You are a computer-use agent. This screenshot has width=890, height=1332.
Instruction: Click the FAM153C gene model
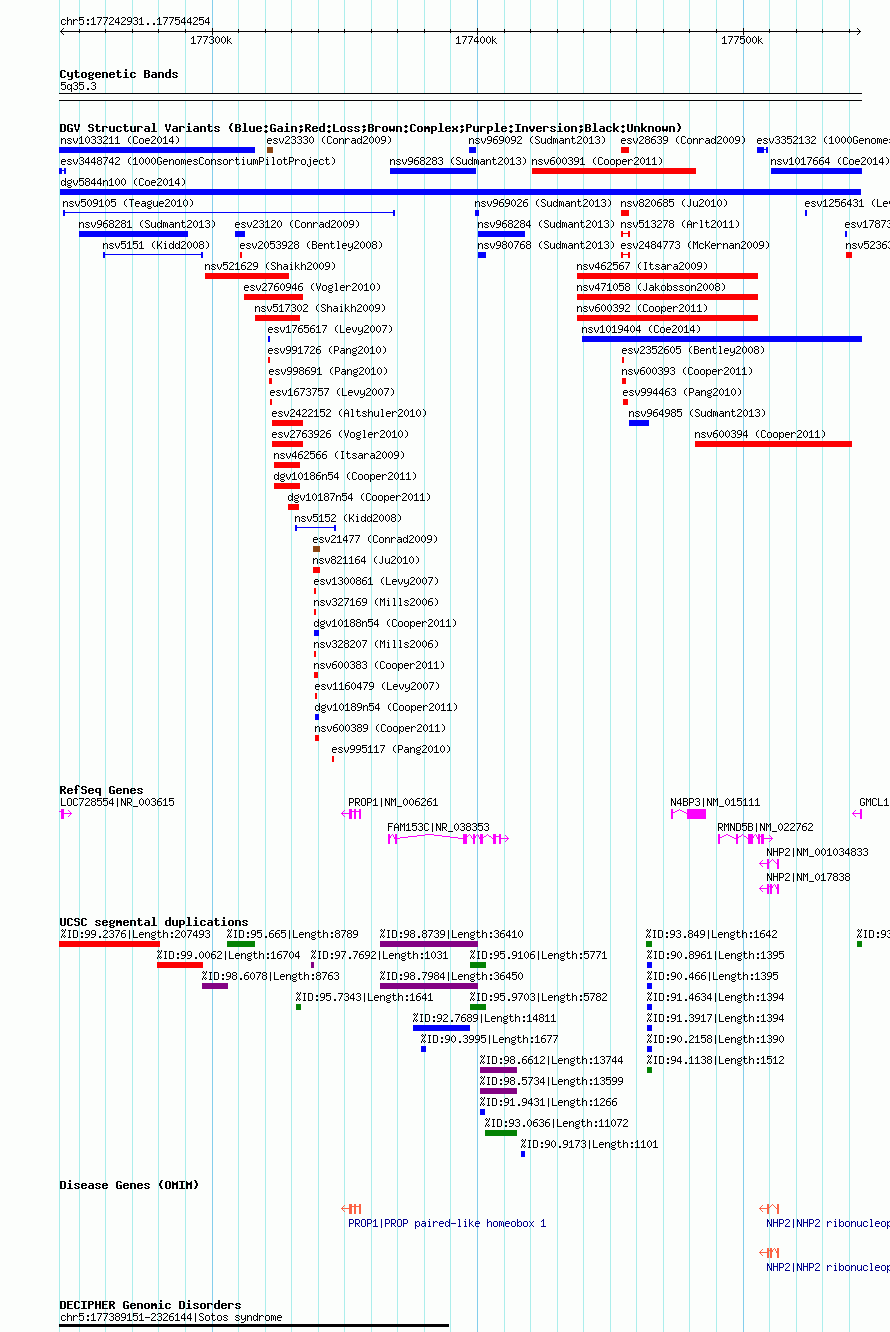coord(448,838)
